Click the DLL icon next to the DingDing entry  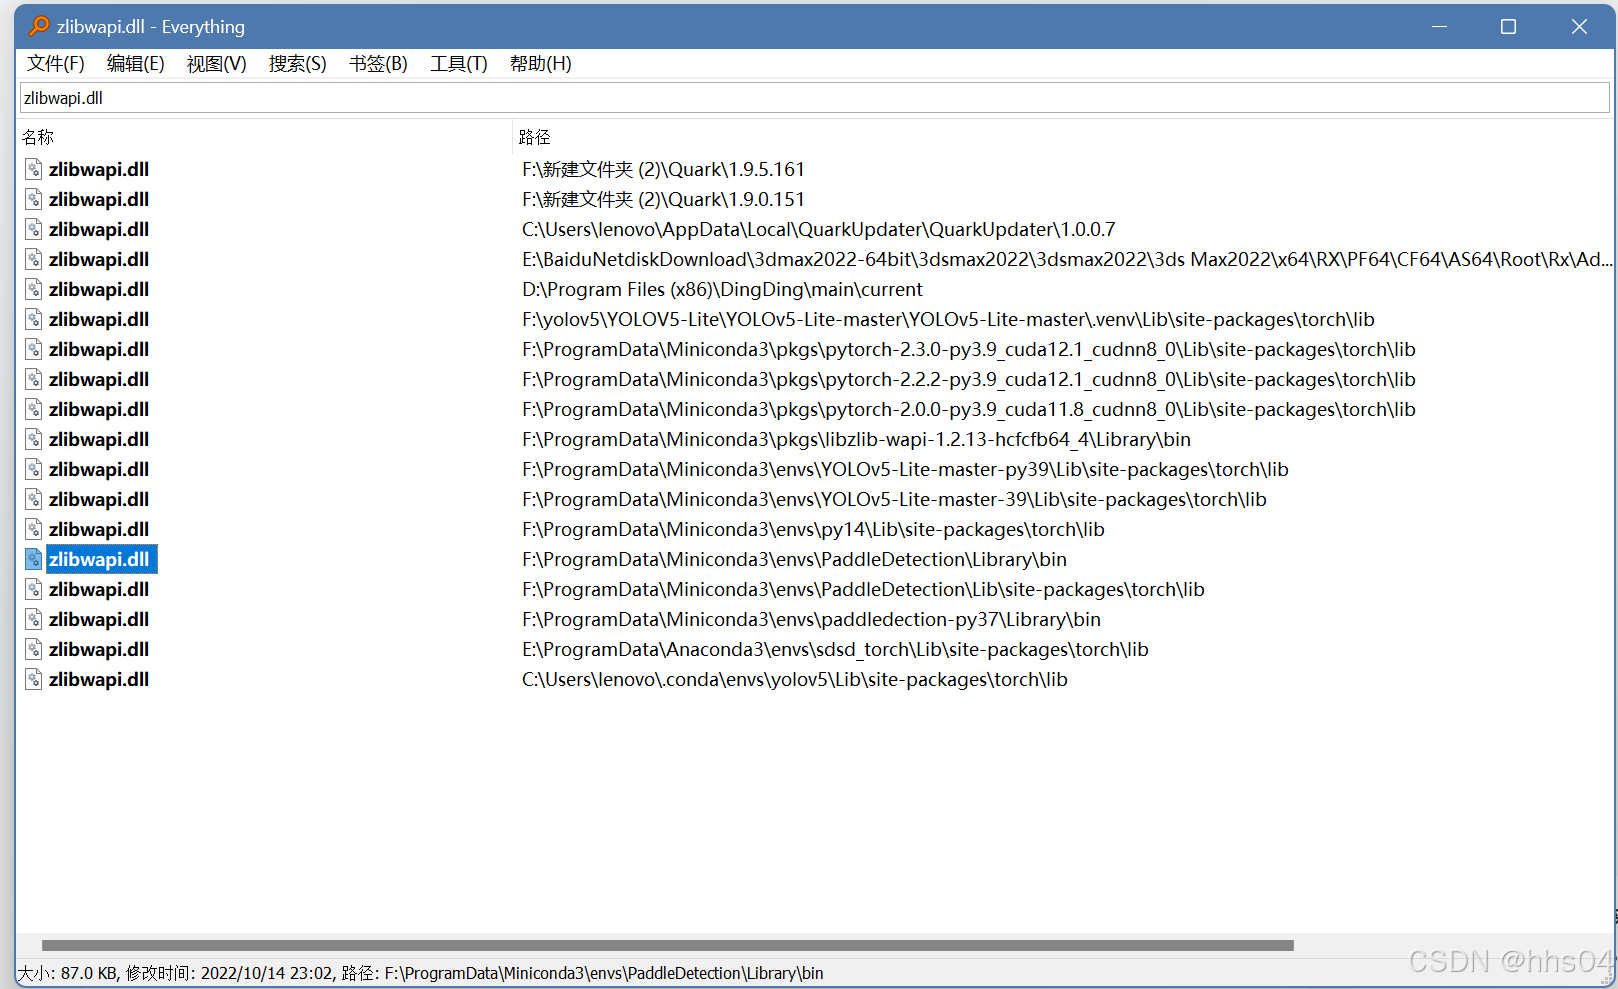33,289
